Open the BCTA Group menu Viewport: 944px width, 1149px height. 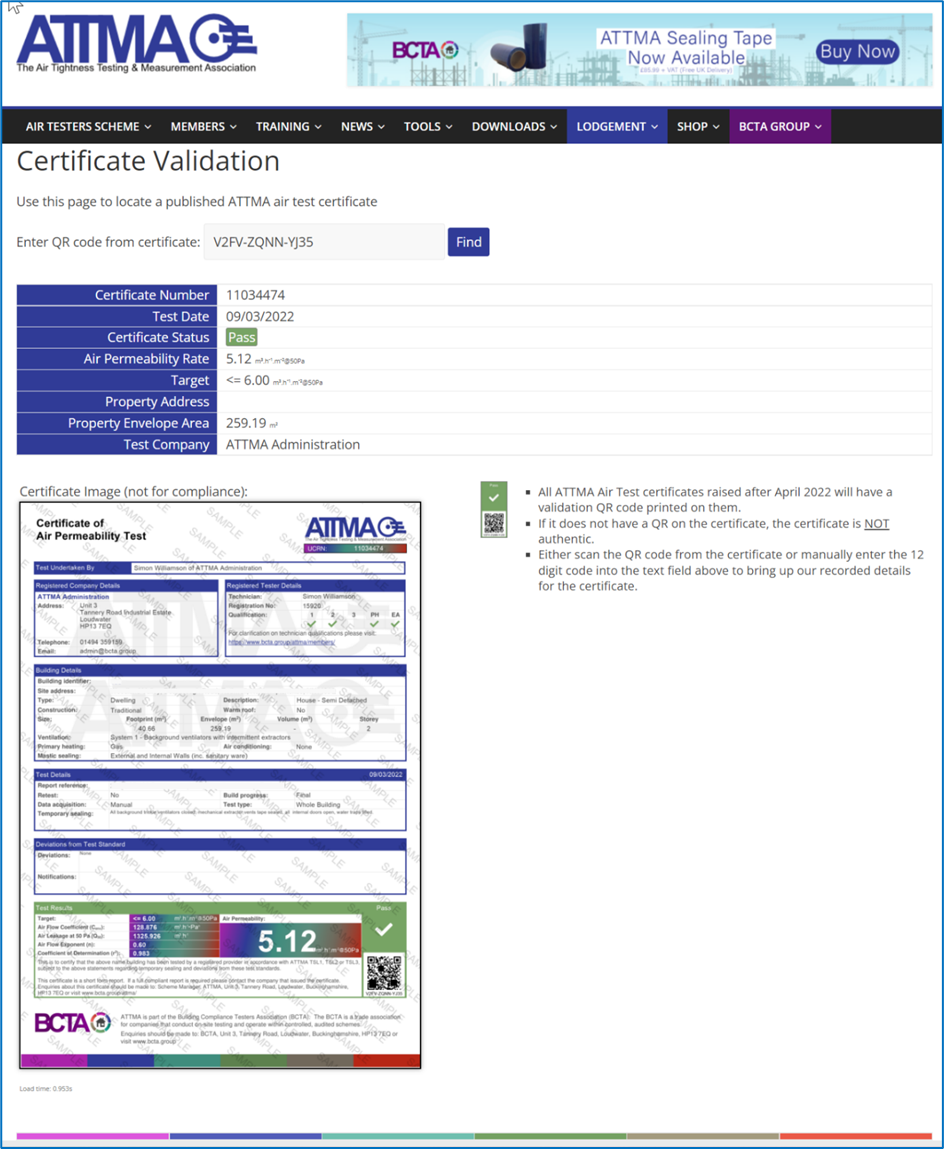point(779,127)
